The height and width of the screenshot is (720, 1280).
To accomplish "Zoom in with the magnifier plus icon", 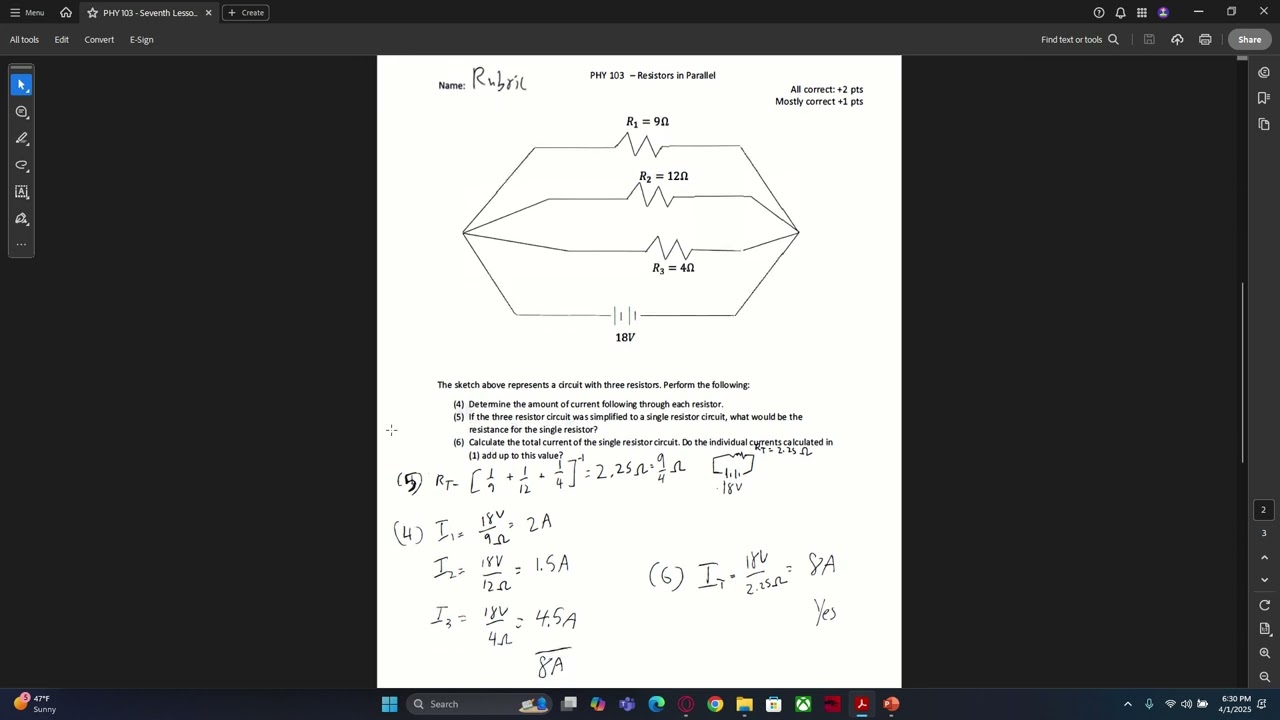I will click(x=1264, y=653).
